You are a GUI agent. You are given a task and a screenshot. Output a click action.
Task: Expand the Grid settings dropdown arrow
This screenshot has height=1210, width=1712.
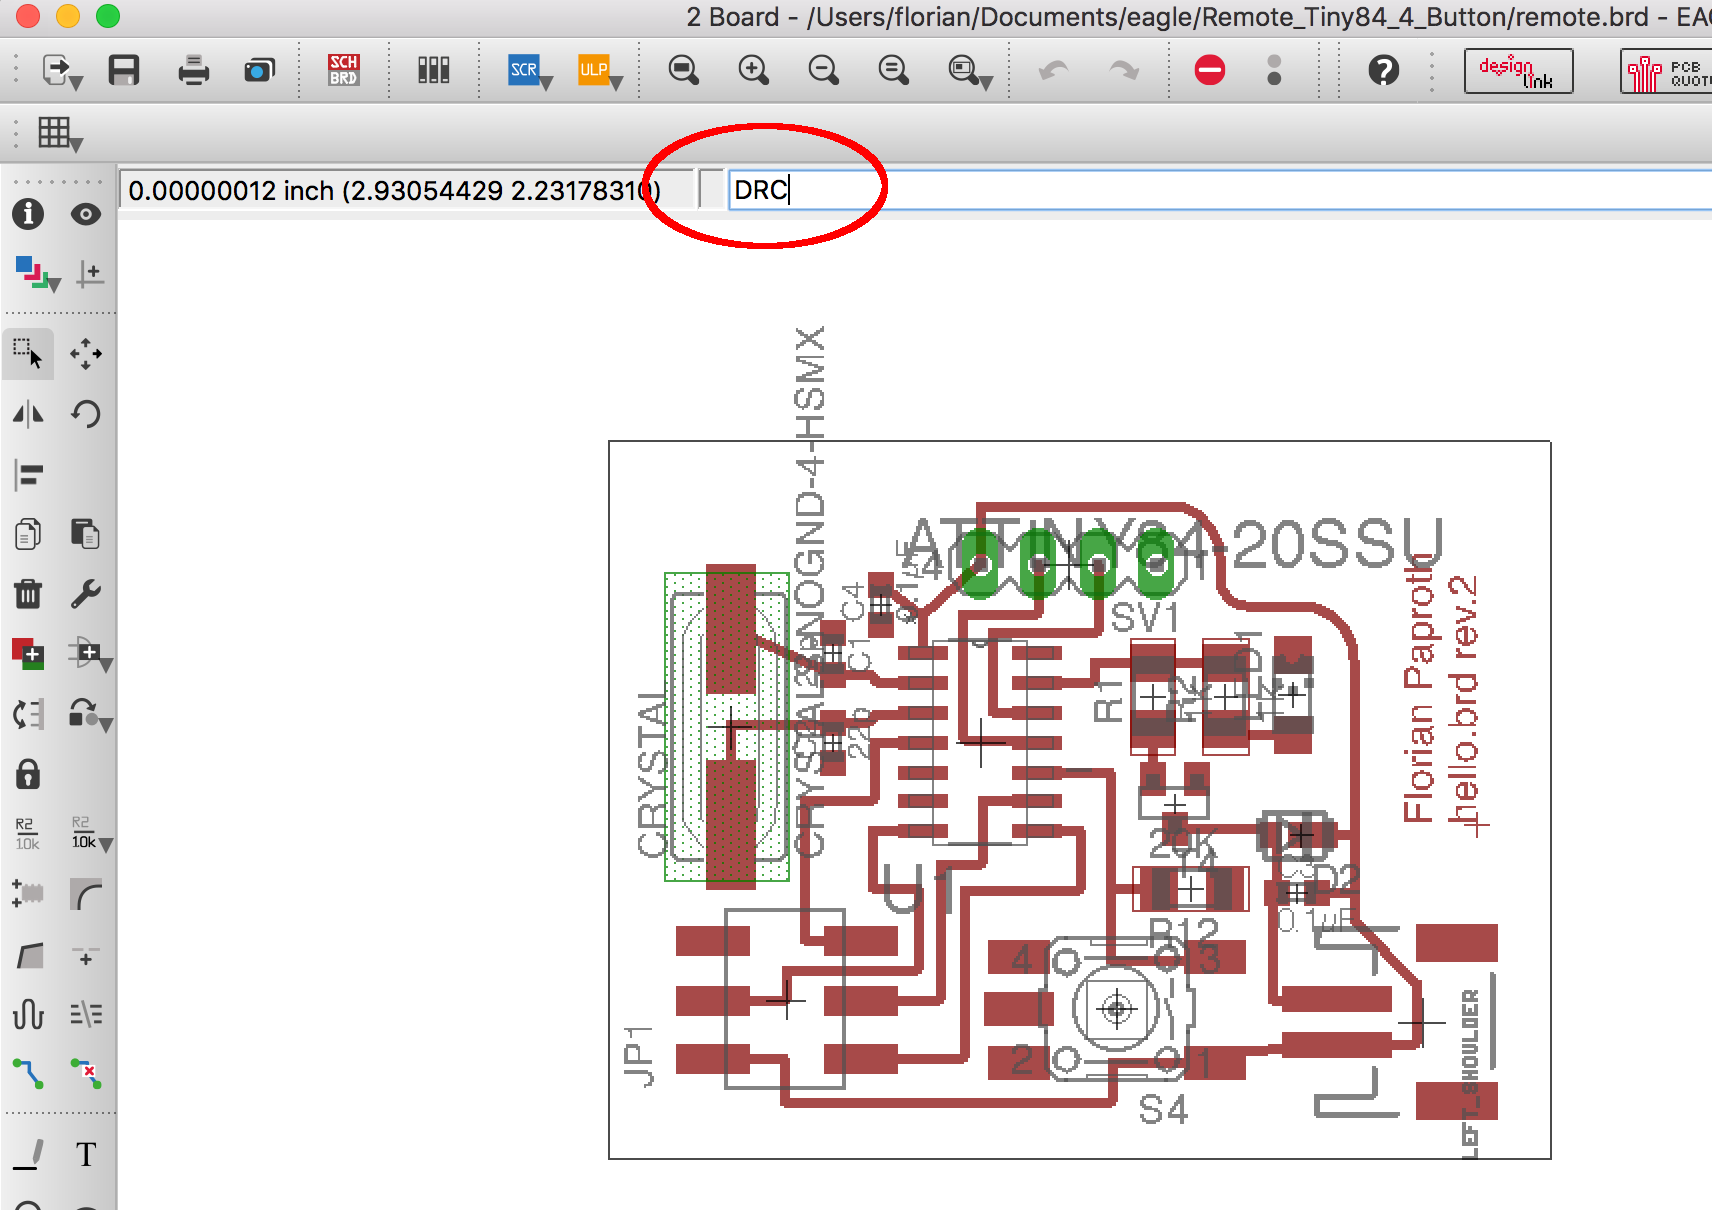(77, 146)
